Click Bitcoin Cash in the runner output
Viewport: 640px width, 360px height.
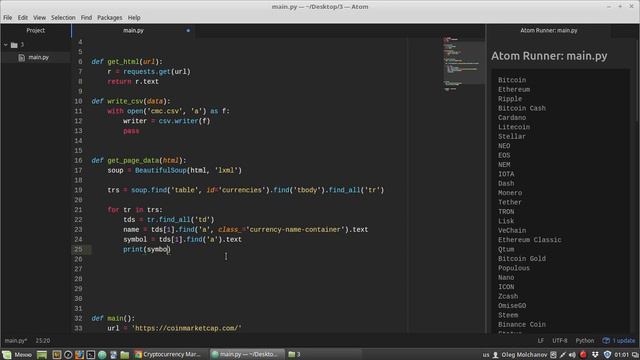click(522, 108)
